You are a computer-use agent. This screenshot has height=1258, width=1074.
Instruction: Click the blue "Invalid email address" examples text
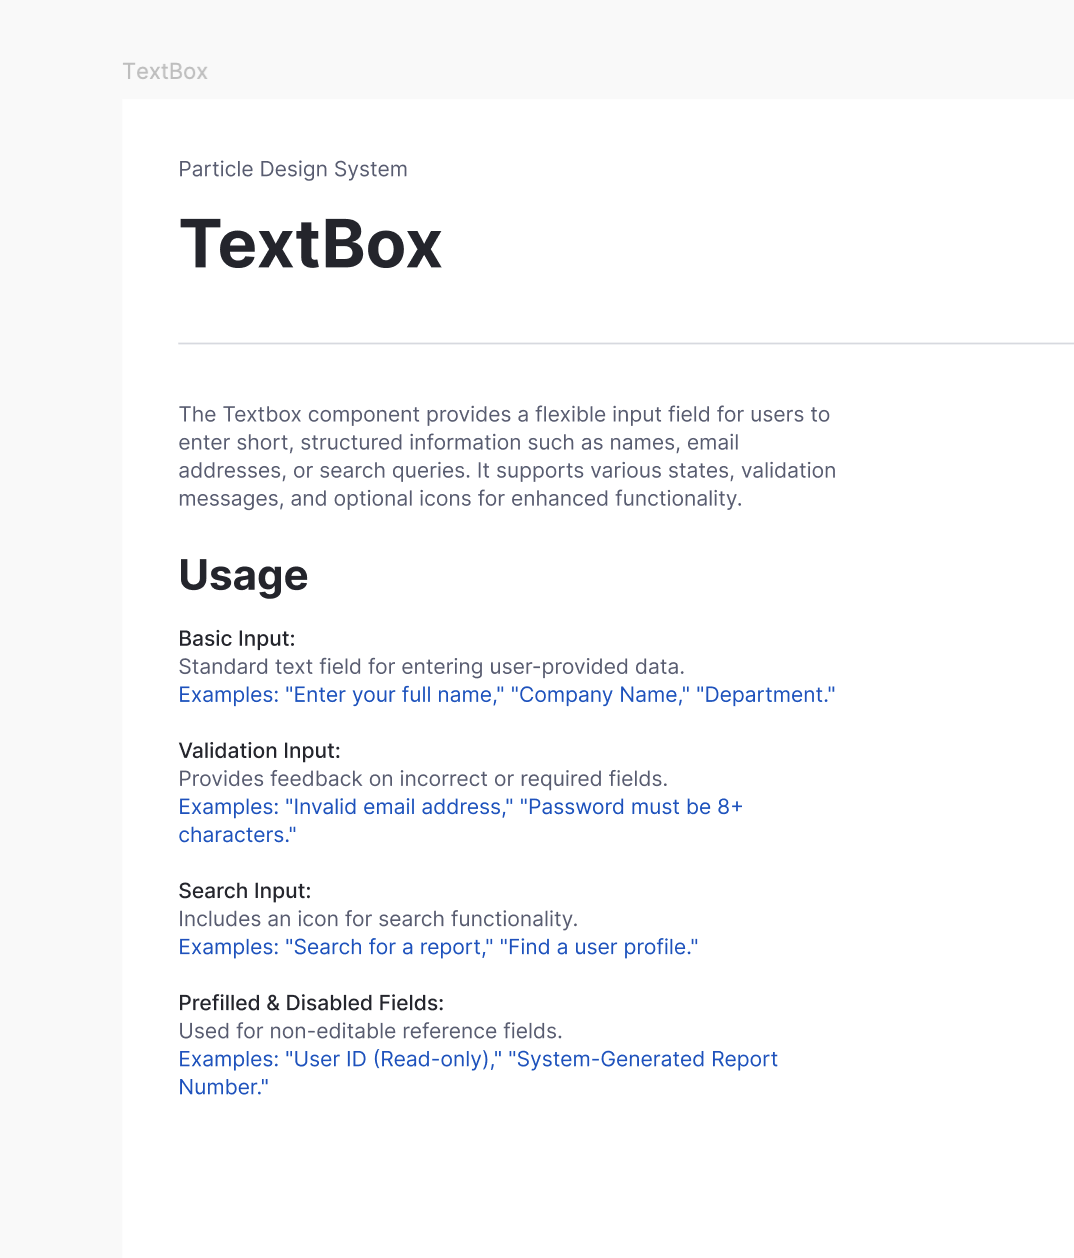(x=461, y=820)
